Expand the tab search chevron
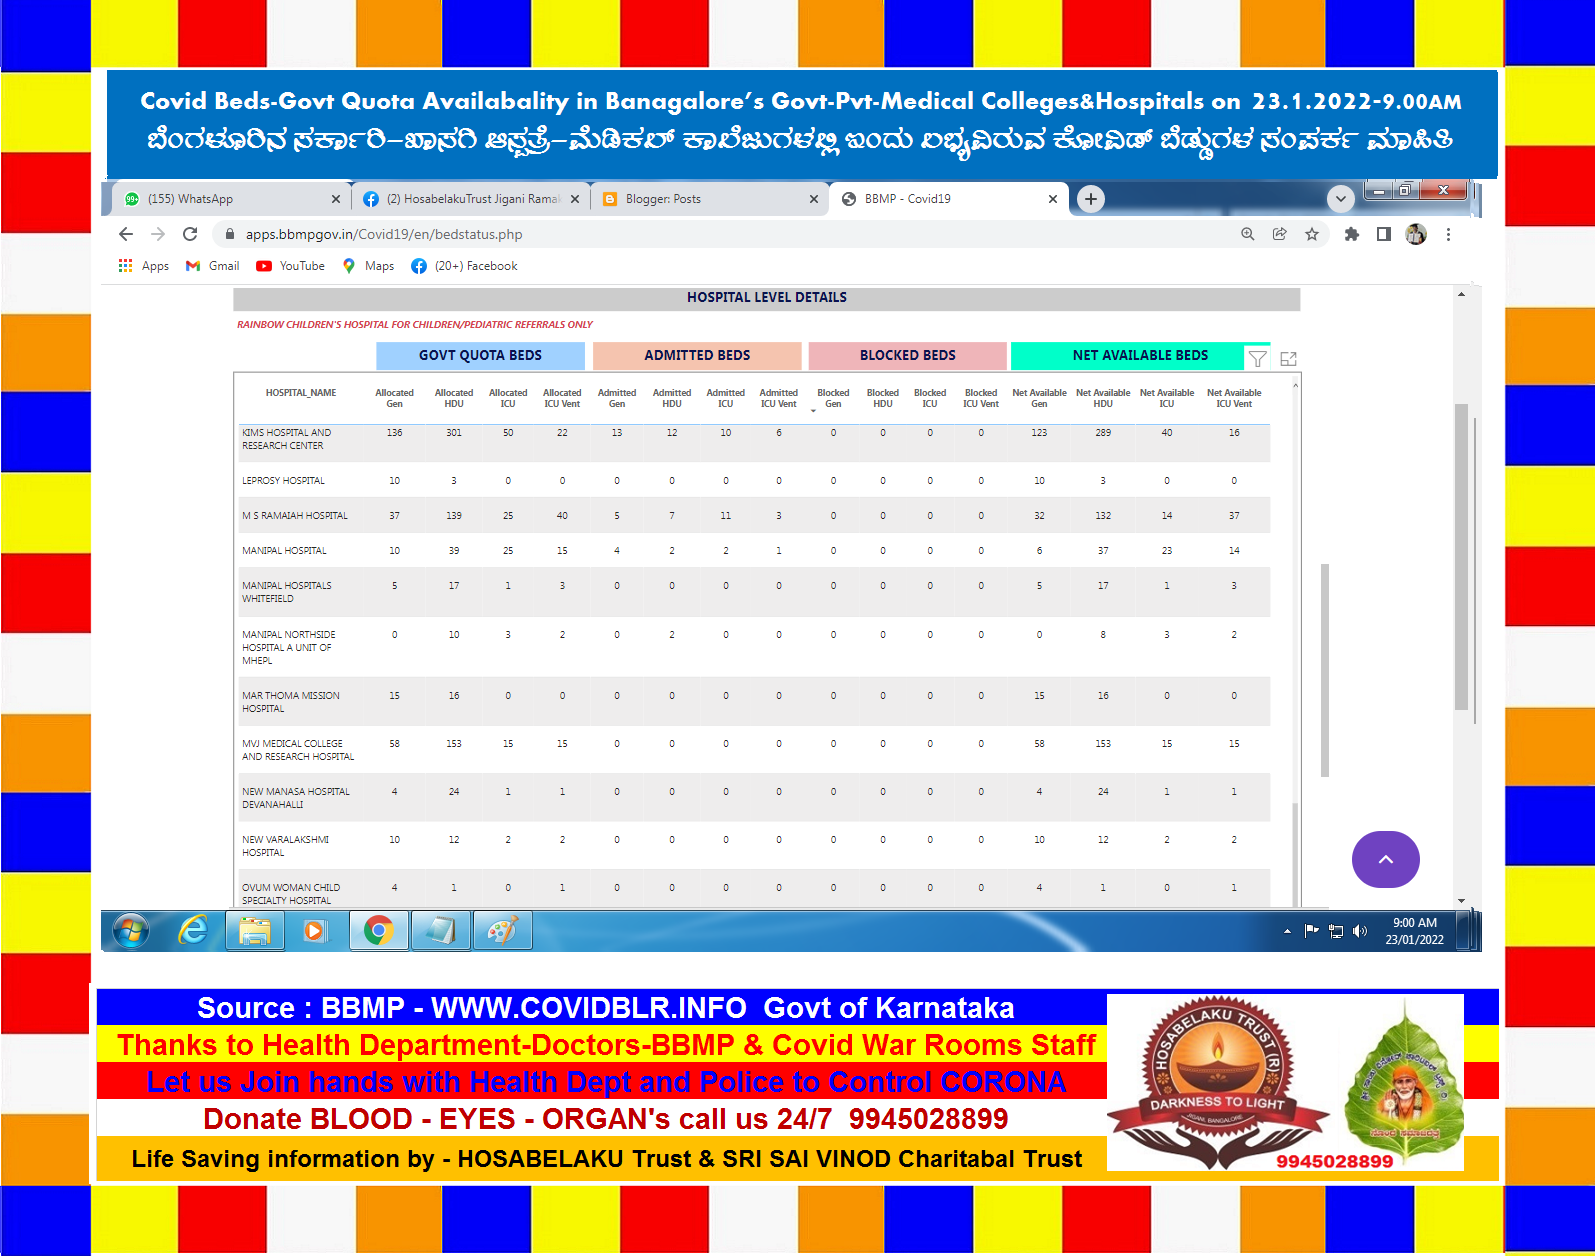1595x1256 pixels. coord(1341,199)
